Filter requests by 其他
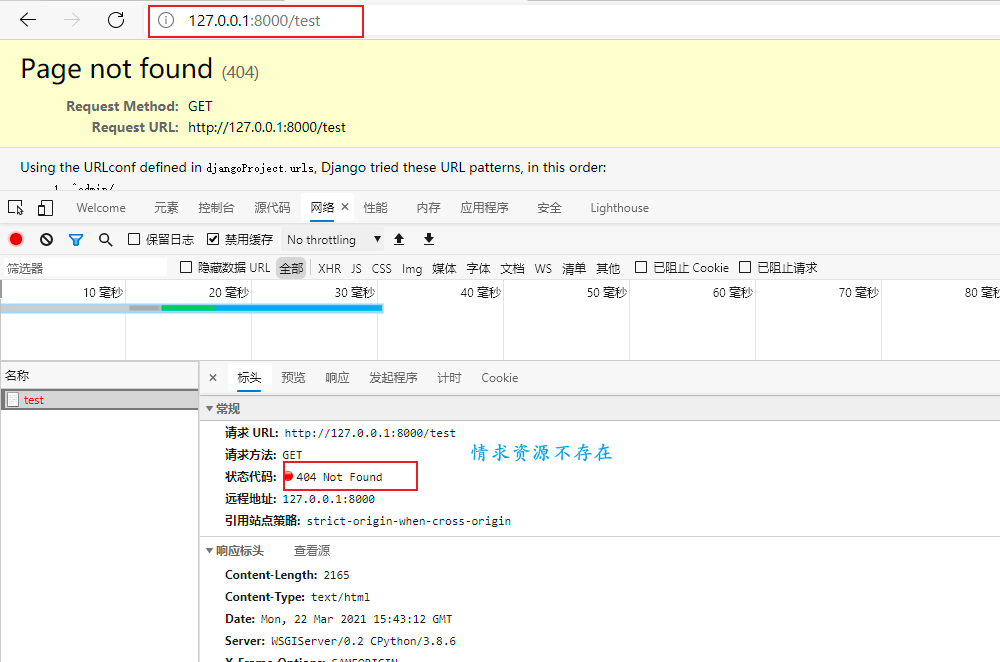 pos(608,268)
